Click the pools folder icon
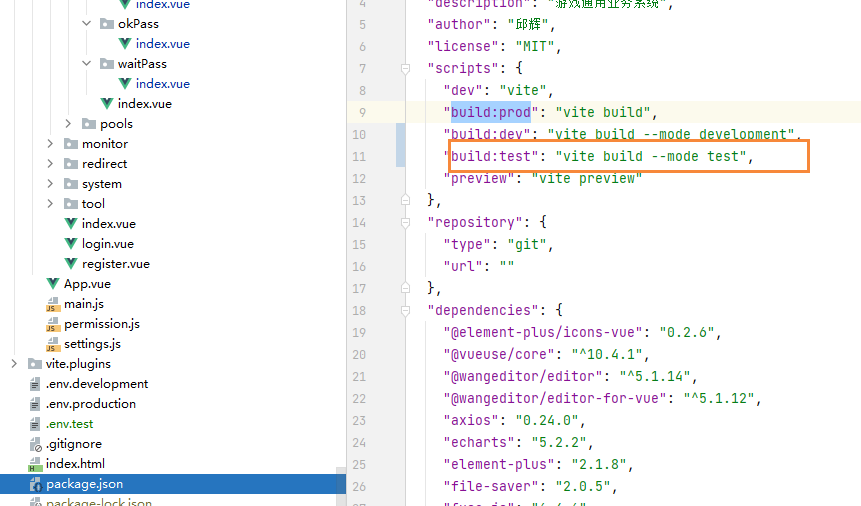 point(88,124)
